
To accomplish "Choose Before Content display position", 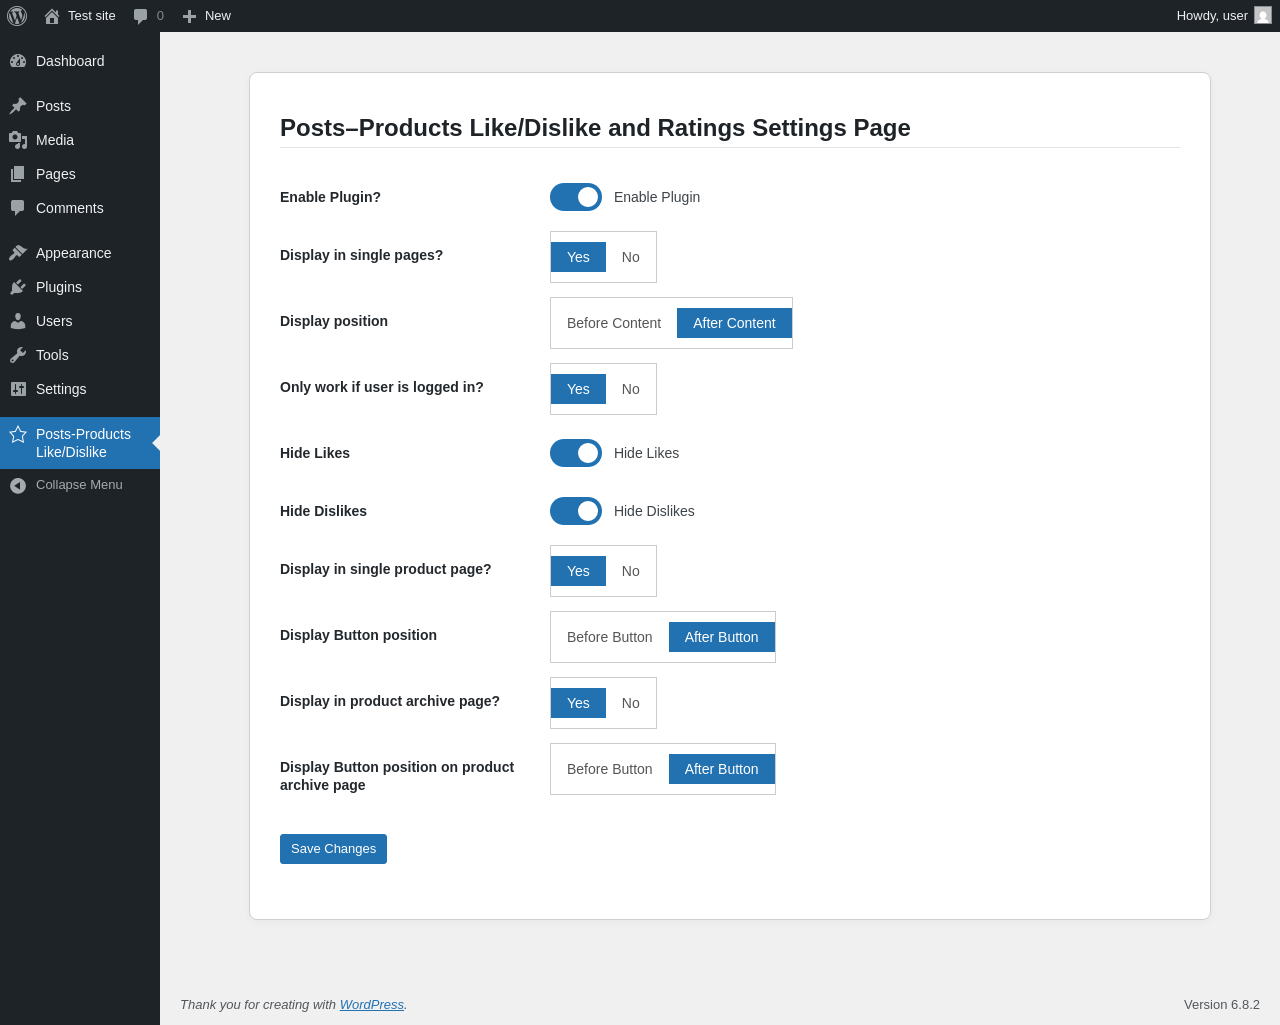I will [614, 323].
